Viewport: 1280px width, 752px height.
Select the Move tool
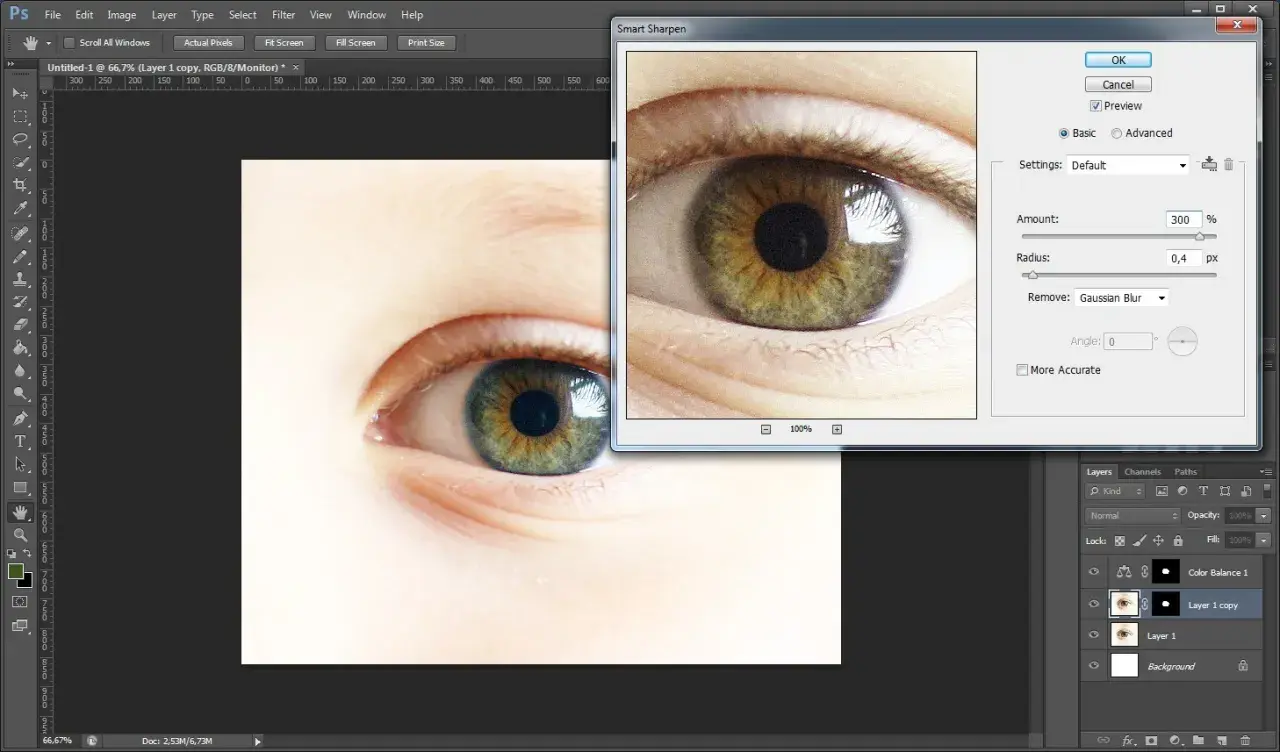(x=20, y=93)
